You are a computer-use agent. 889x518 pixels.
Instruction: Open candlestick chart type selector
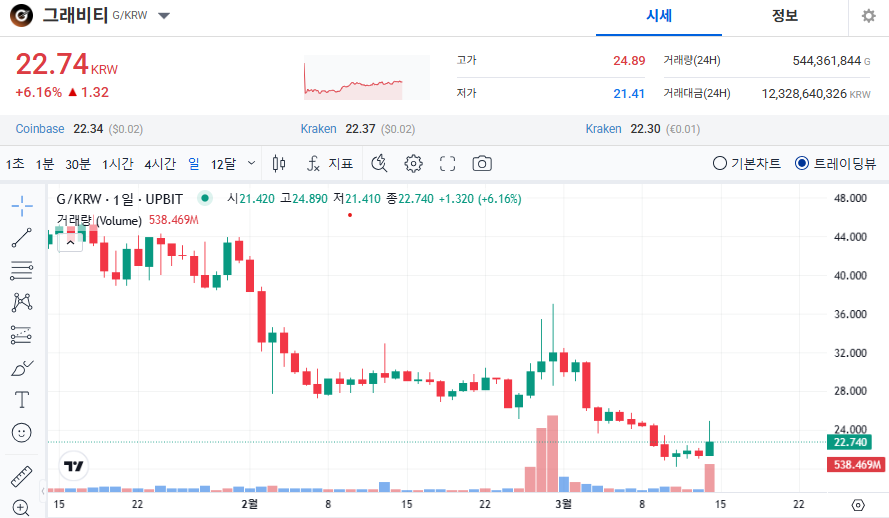click(278, 164)
